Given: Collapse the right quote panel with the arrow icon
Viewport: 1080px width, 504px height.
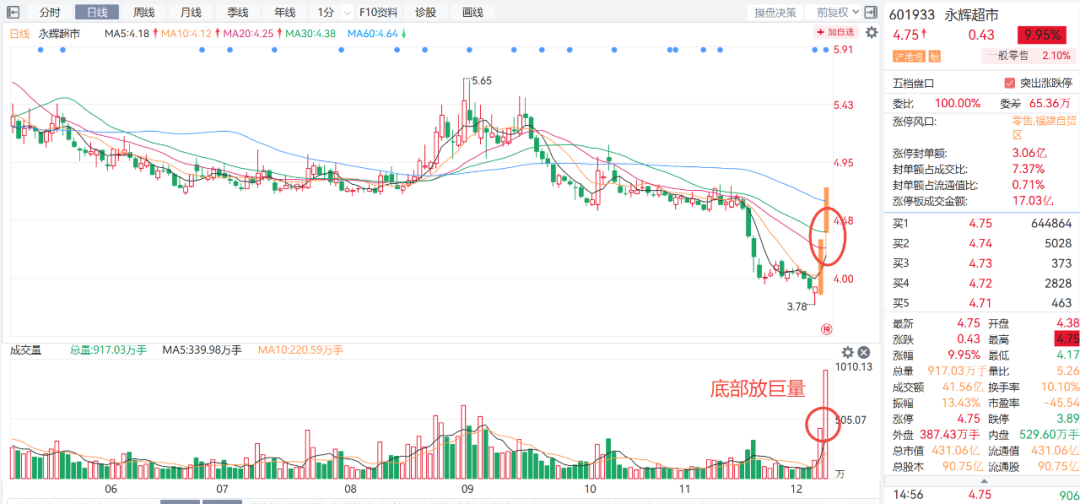Looking at the screenshot, I should coord(871,12).
